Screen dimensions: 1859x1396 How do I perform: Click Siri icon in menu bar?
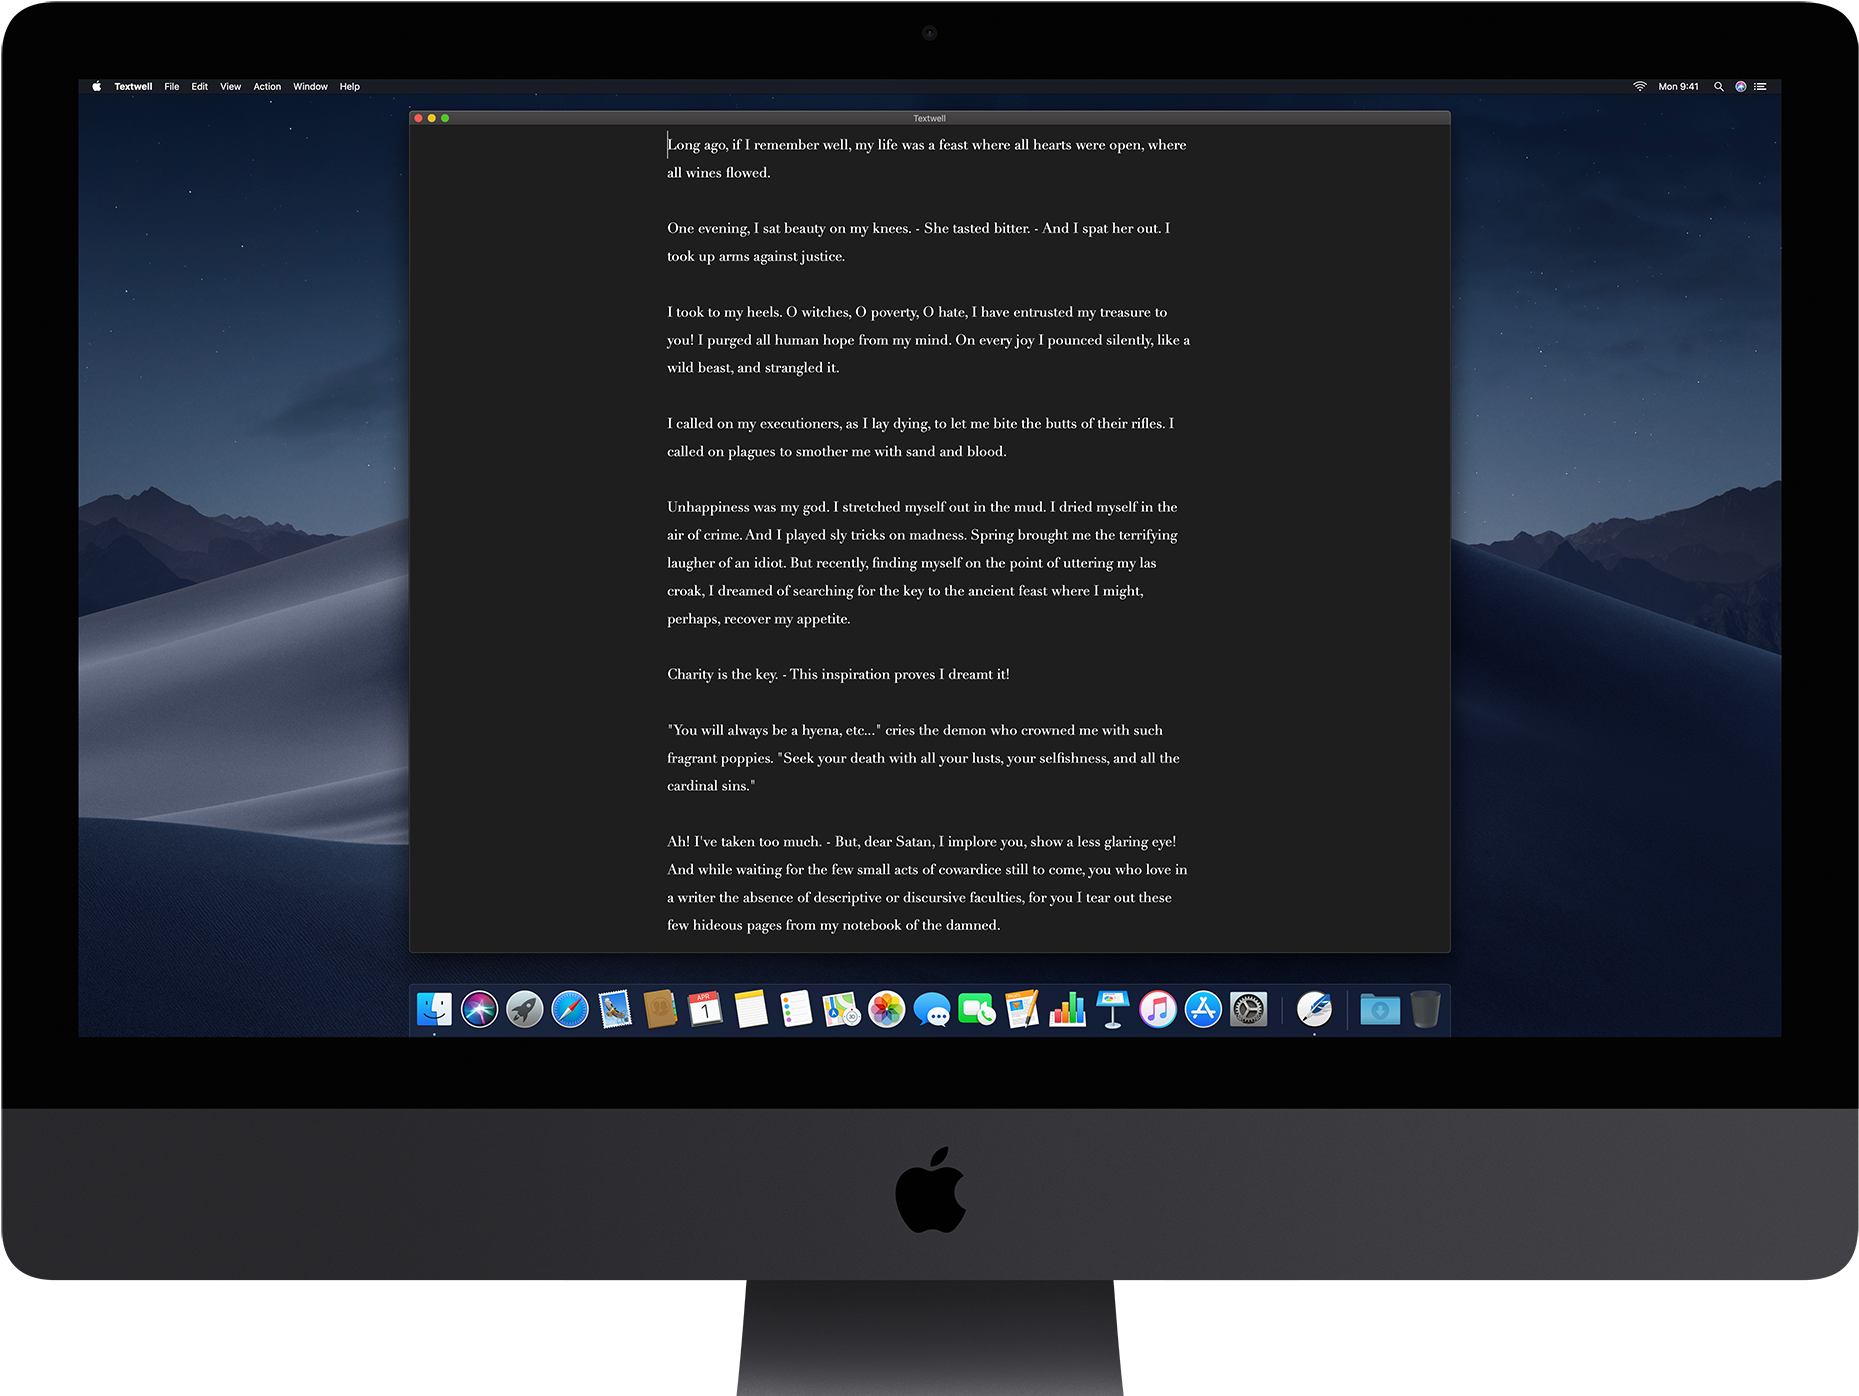(x=1741, y=87)
